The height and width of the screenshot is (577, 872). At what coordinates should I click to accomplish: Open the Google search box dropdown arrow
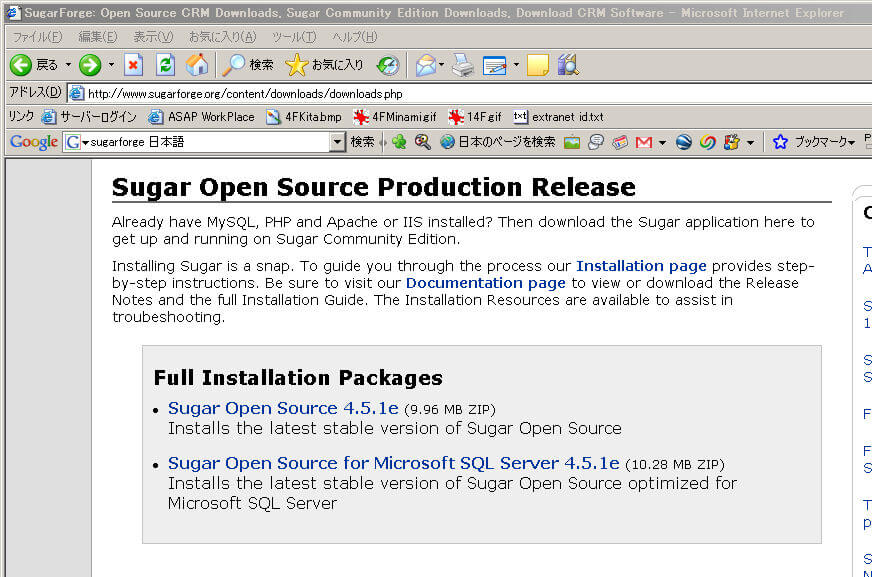tap(337, 142)
